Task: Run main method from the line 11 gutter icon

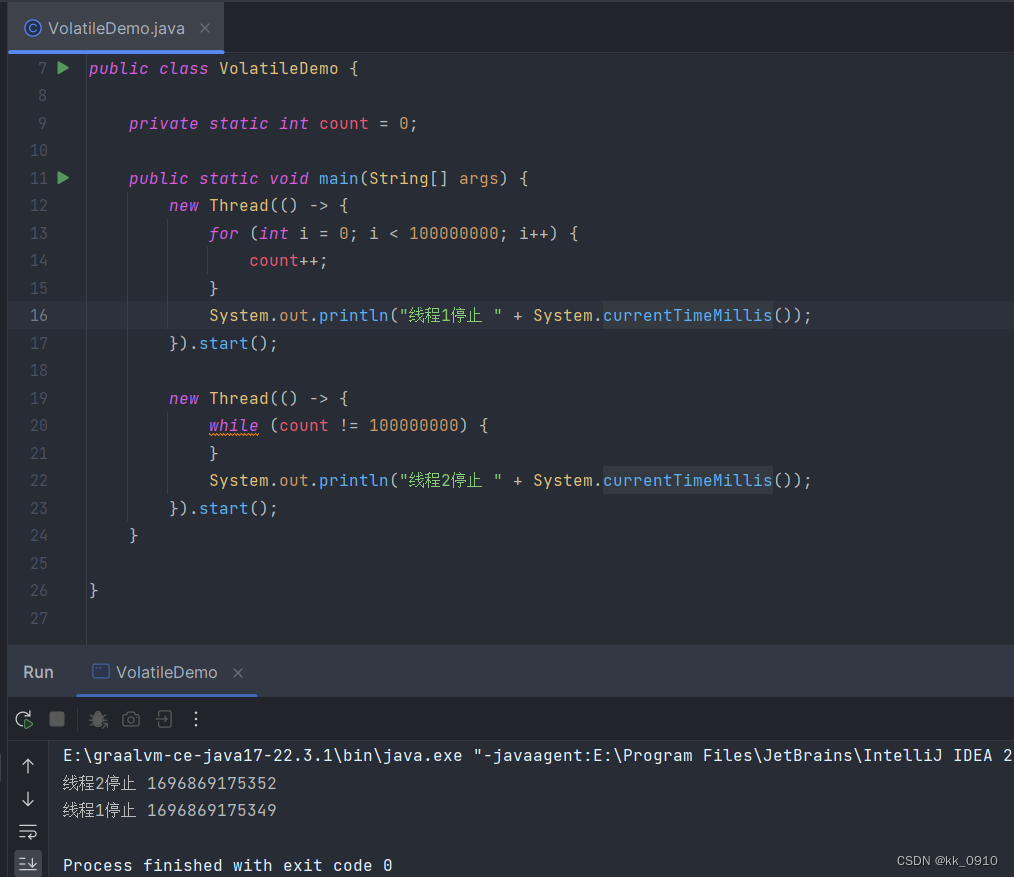Action: pyautogui.click(x=62, y=178)
